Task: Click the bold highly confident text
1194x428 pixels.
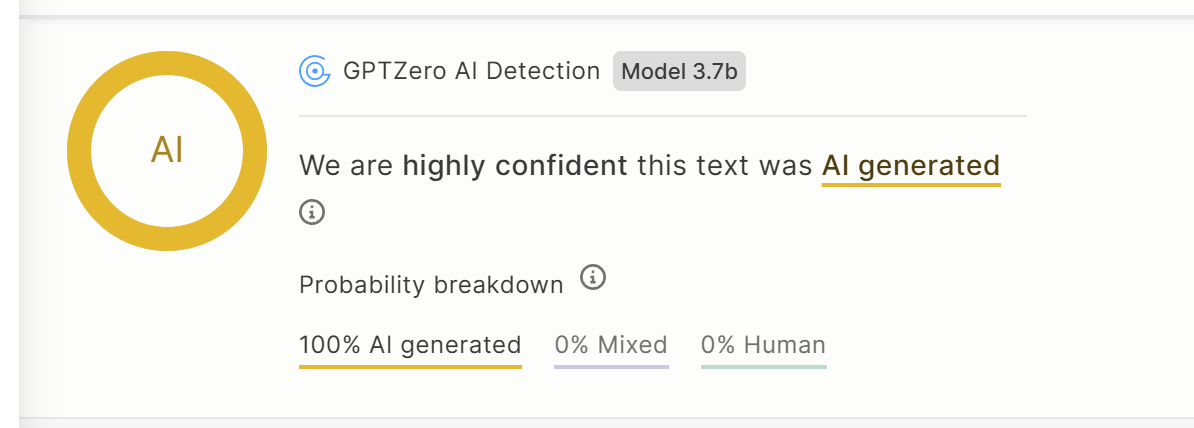Action: 515,165
